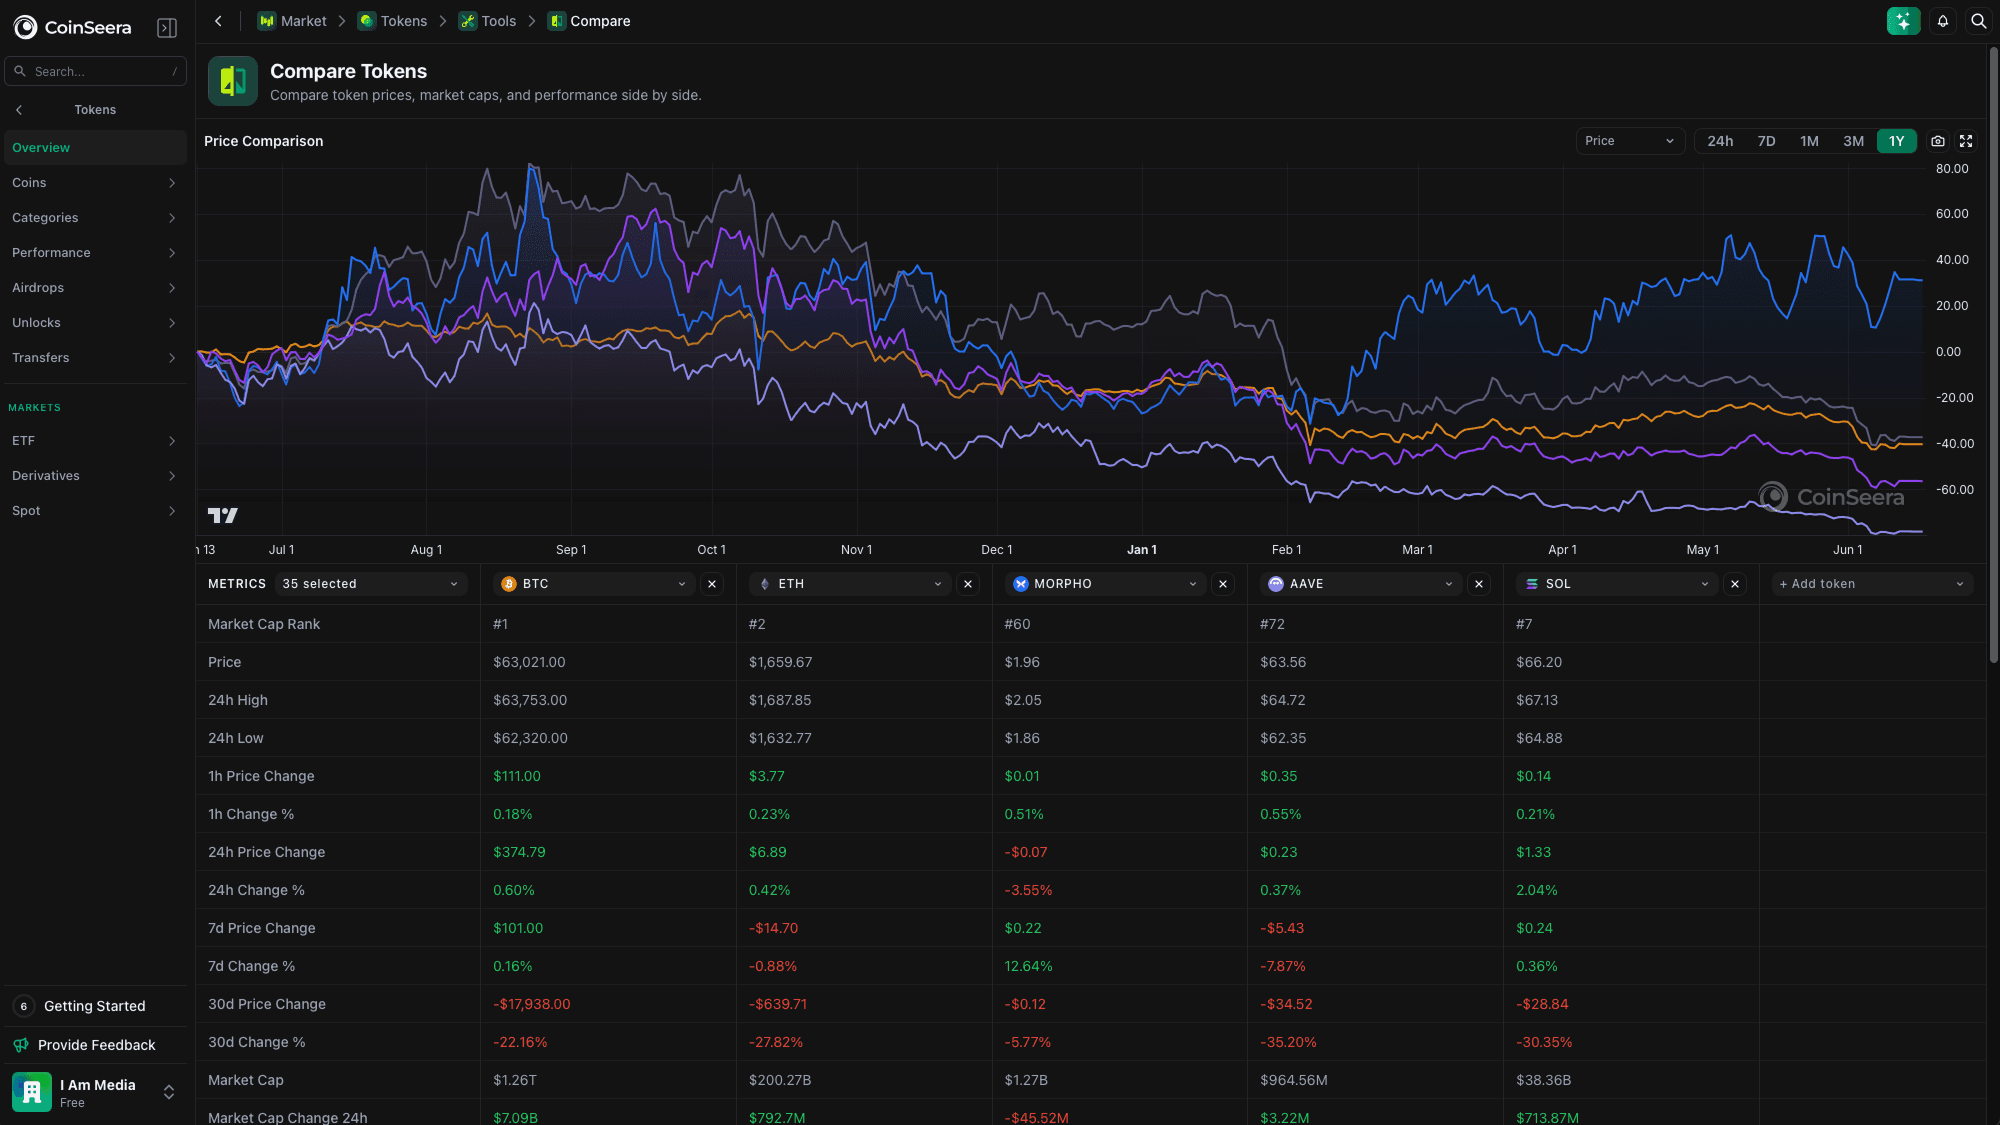
Task: Select the 7D time range
Action: (1767, 141)
